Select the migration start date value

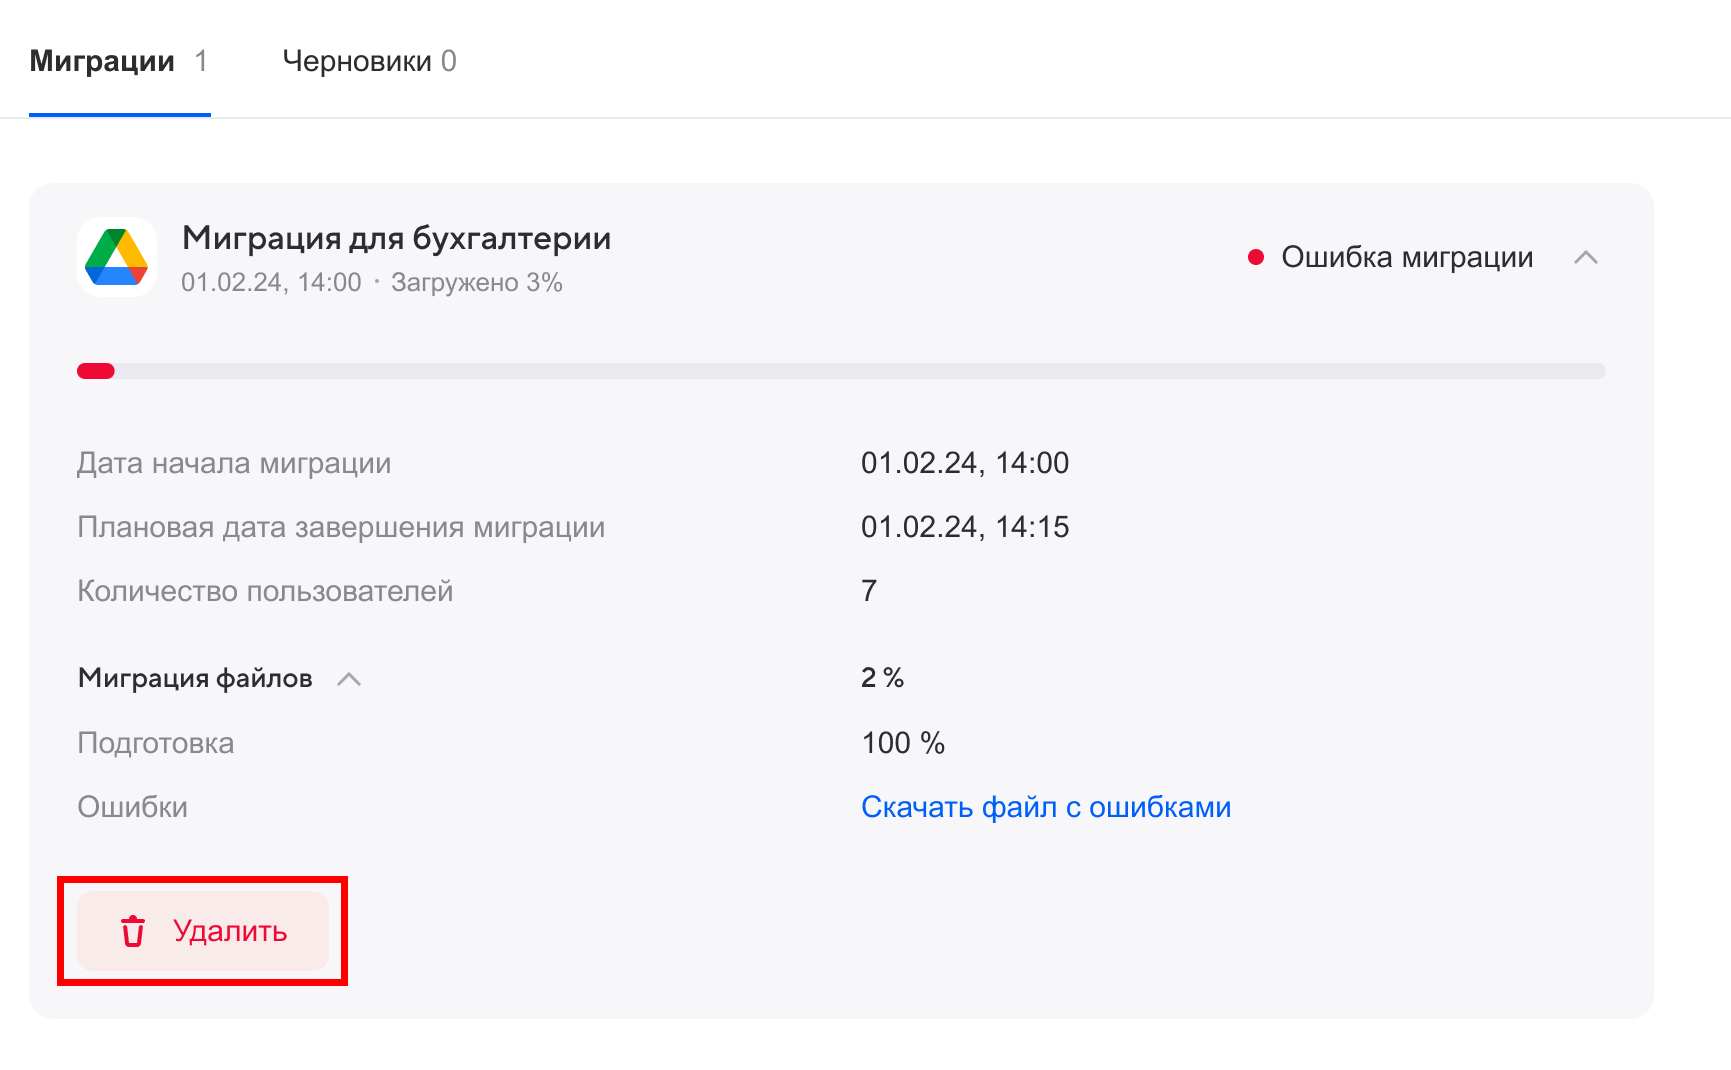pos(966,462)
